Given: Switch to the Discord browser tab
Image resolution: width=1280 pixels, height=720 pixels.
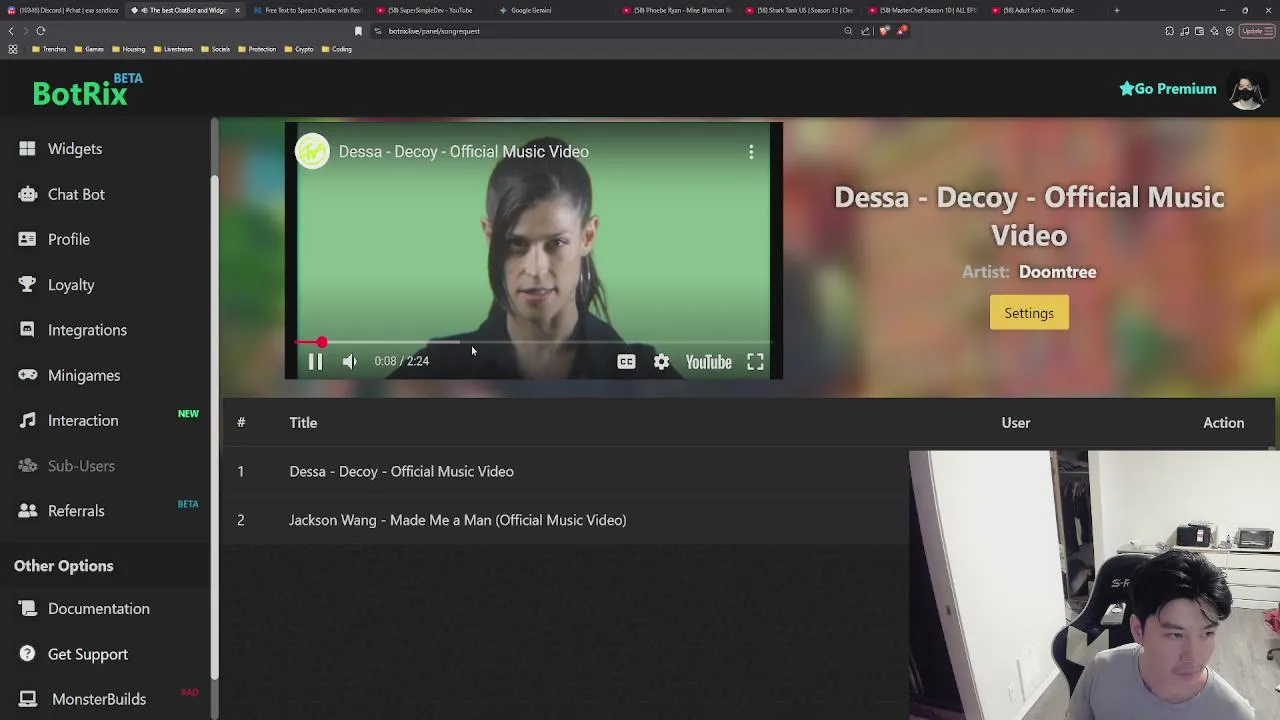Looking at the screenshot, I should tap(62, 10).
